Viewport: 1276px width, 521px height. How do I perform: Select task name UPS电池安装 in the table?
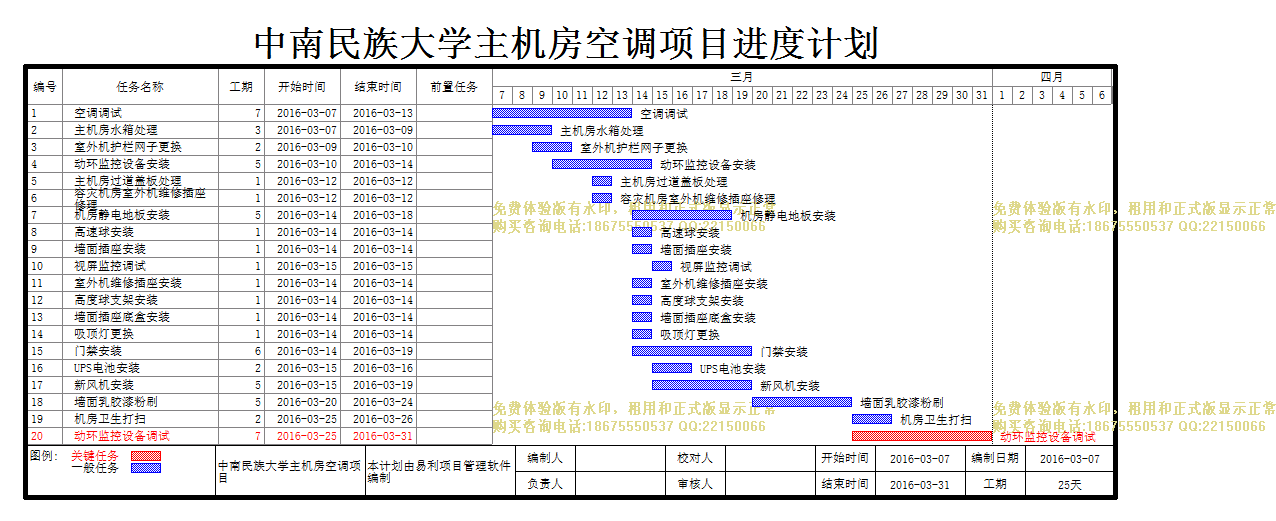(107, 368)
